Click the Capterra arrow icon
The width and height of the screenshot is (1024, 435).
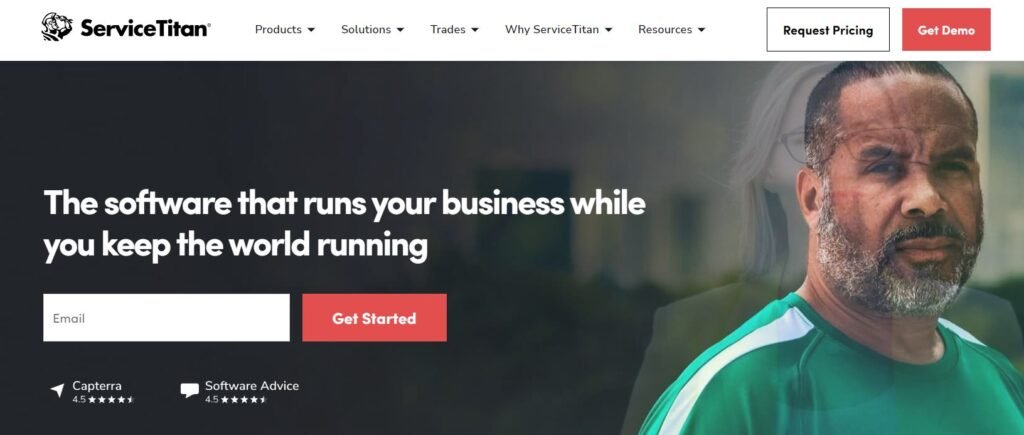pyautogui.click(x=57, y=391)
